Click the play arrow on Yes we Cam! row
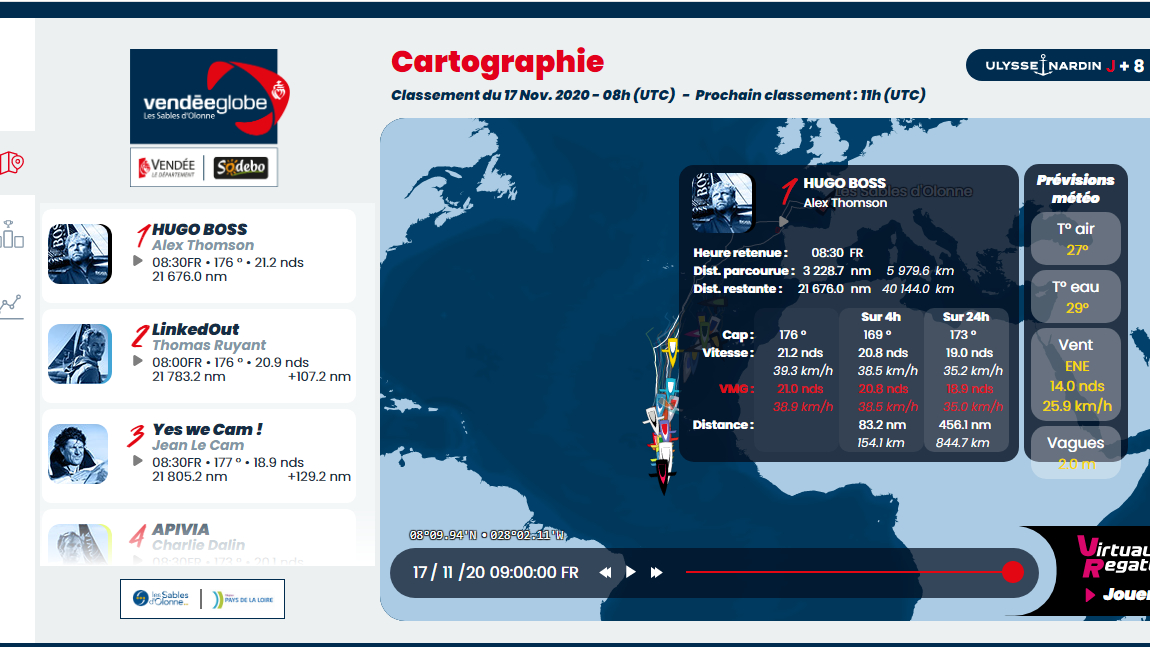 pos(138,461)
